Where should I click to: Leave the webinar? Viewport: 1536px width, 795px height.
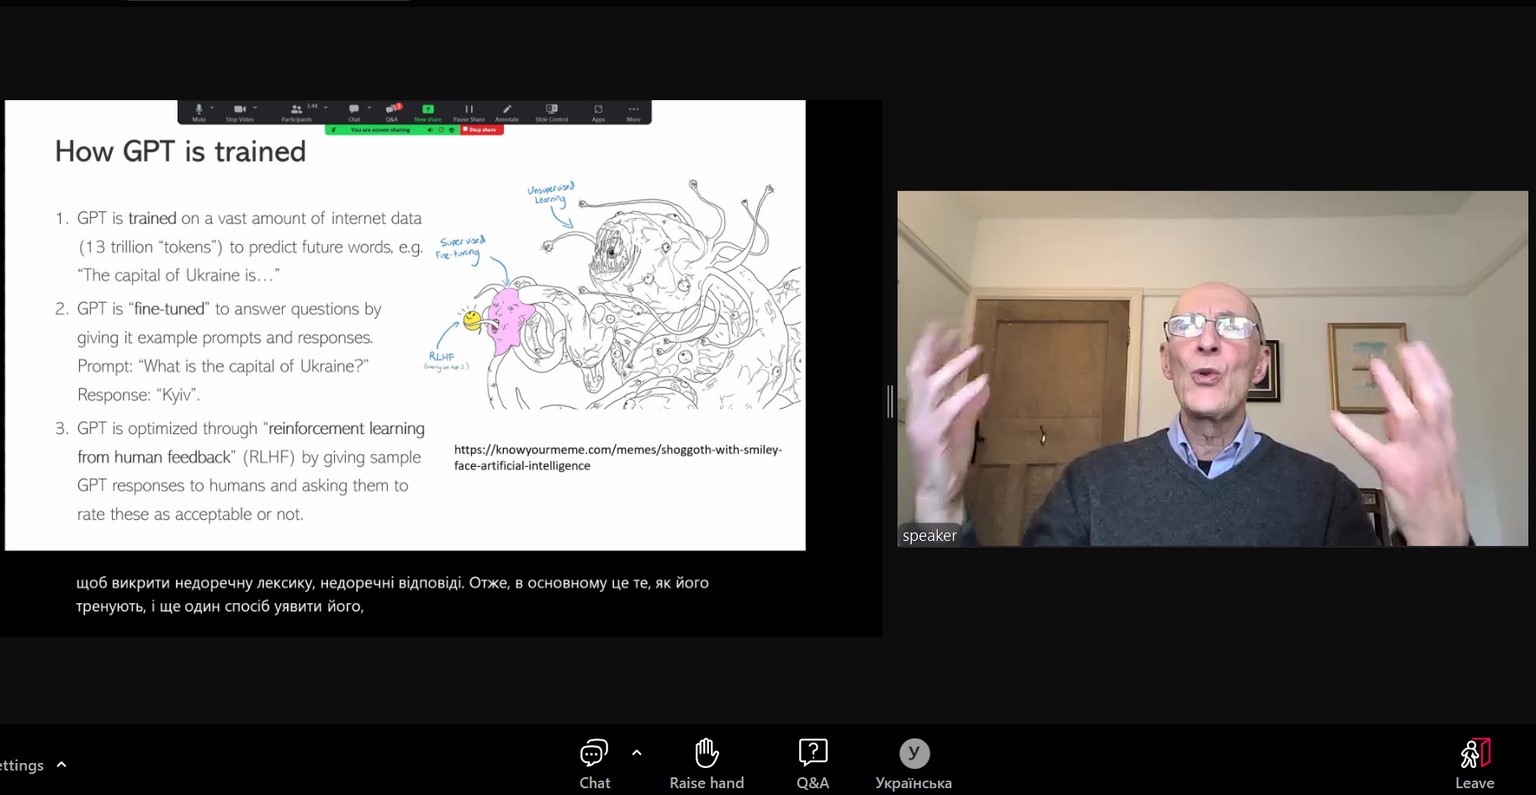point(1474,764)
